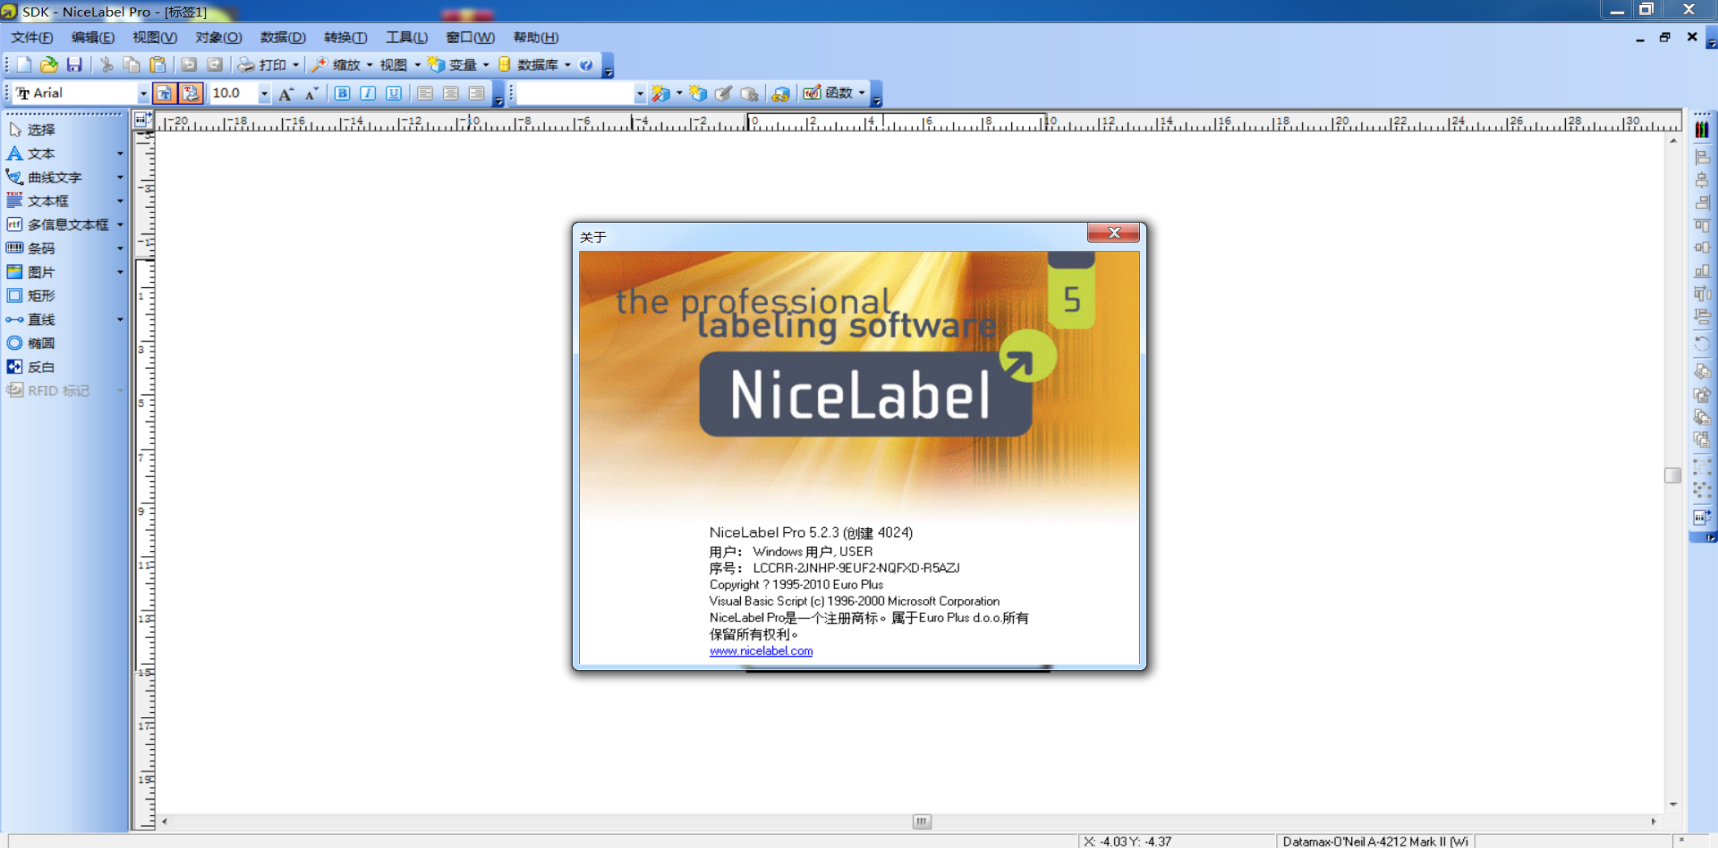Image resolution: width=1718 pixels, height=848 pixels.
Task: Align text to the left
Action: 425,93
